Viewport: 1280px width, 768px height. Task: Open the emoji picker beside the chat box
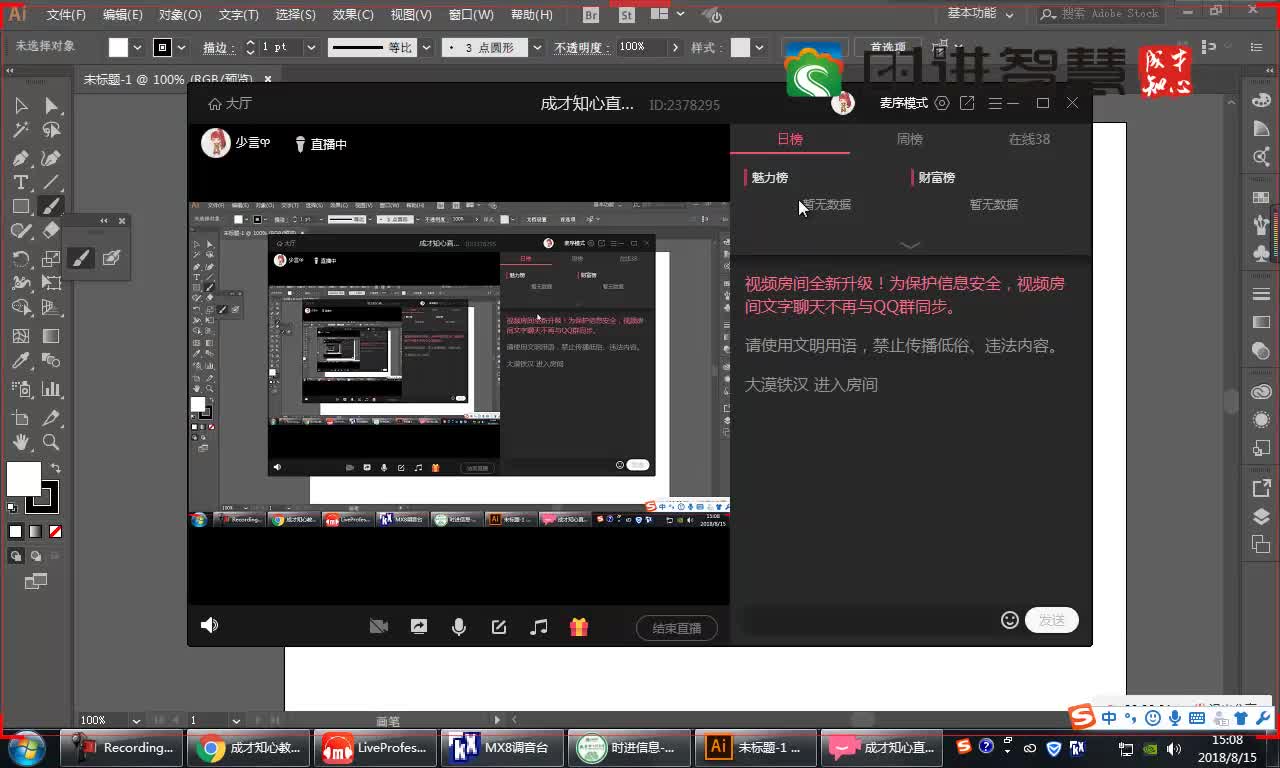tap(1010, 620)
